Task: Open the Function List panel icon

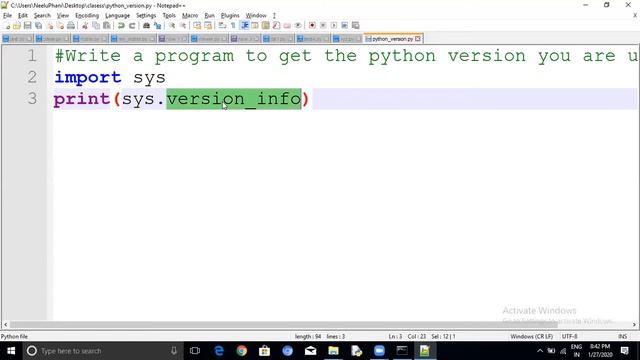Action: (276, 25)
